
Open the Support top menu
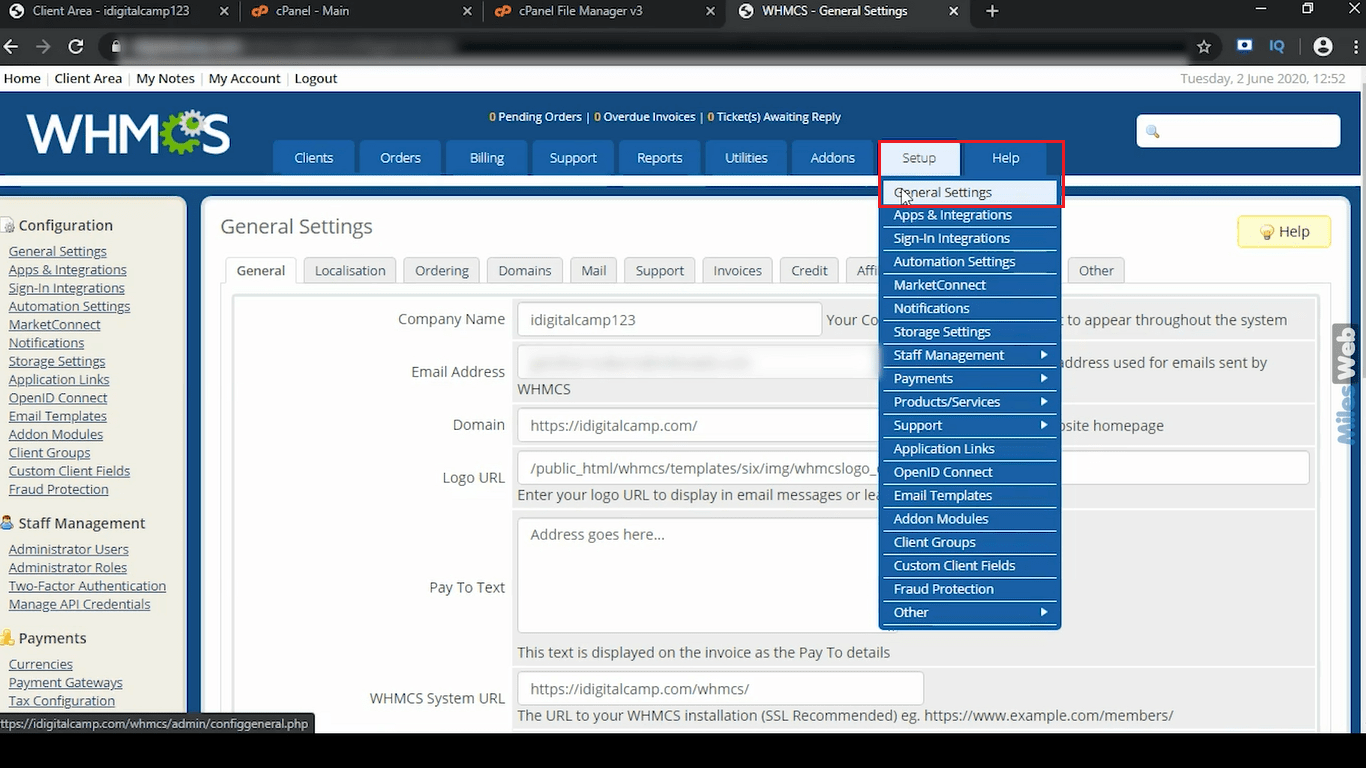[573, 158]
